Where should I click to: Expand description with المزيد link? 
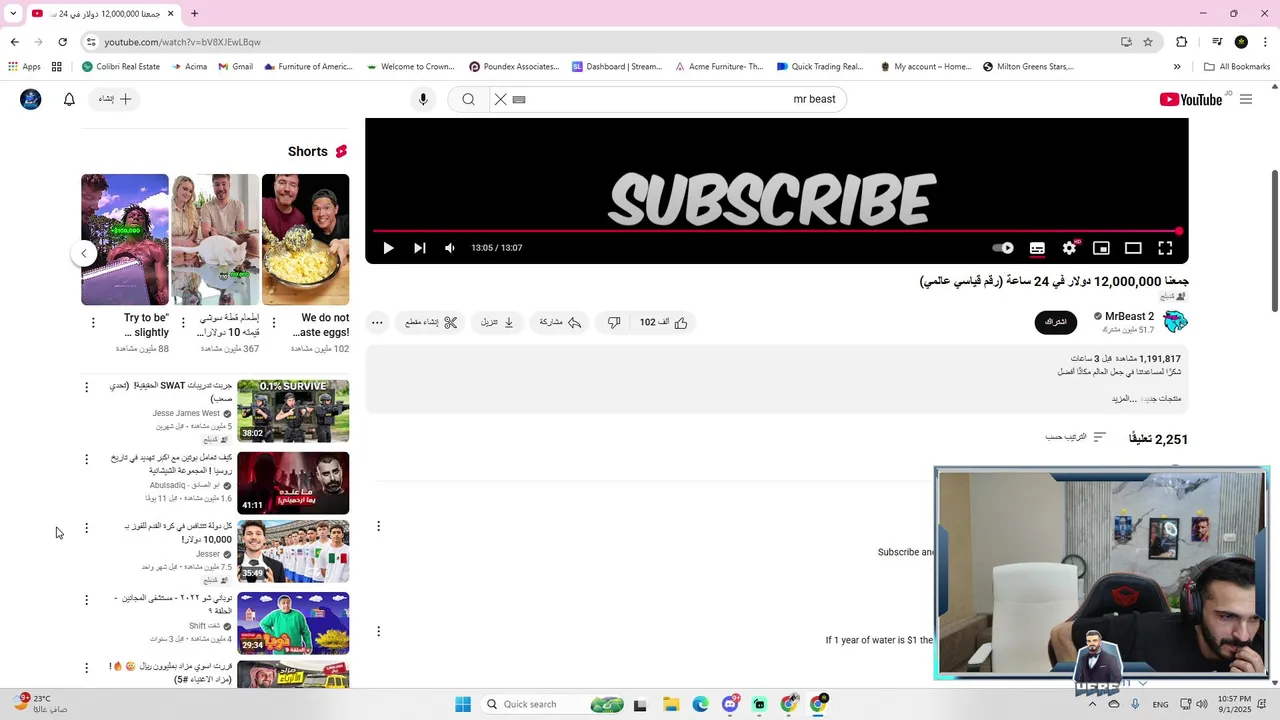1126,399
